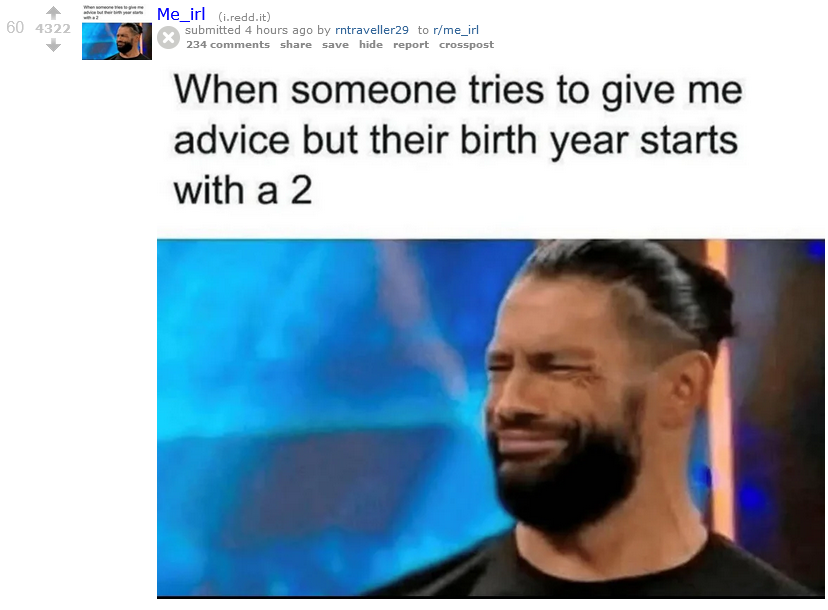
Task: Click the share option
Action: [296, 45]
